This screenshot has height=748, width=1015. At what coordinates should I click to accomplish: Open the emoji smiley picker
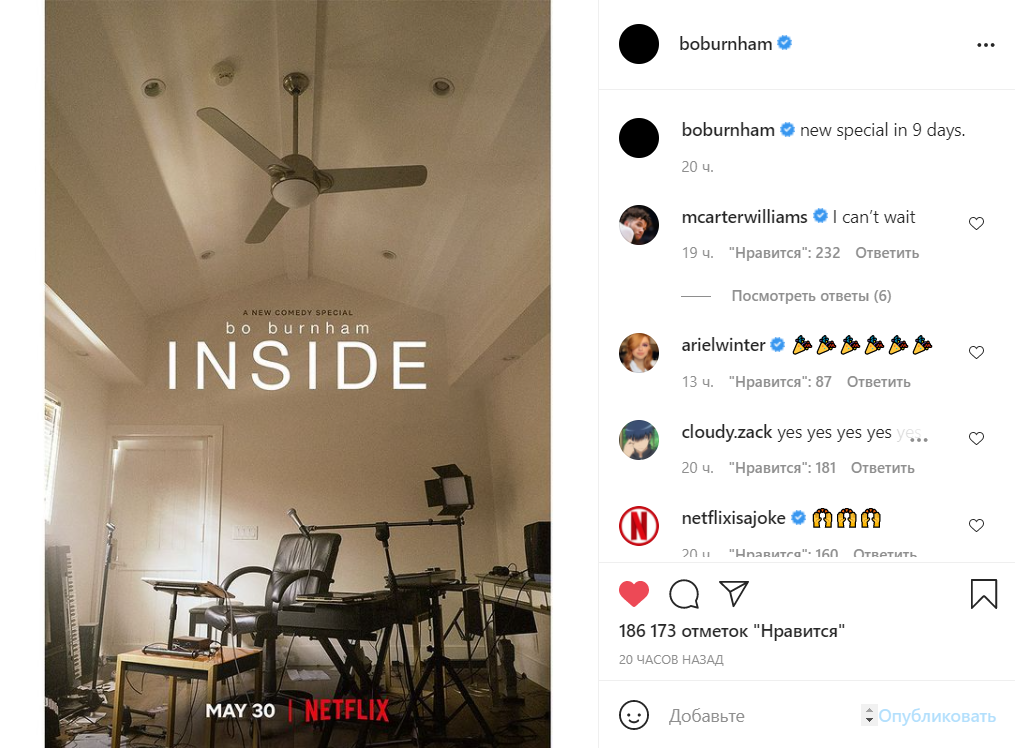pyautogui.click(x=634, y=715)
